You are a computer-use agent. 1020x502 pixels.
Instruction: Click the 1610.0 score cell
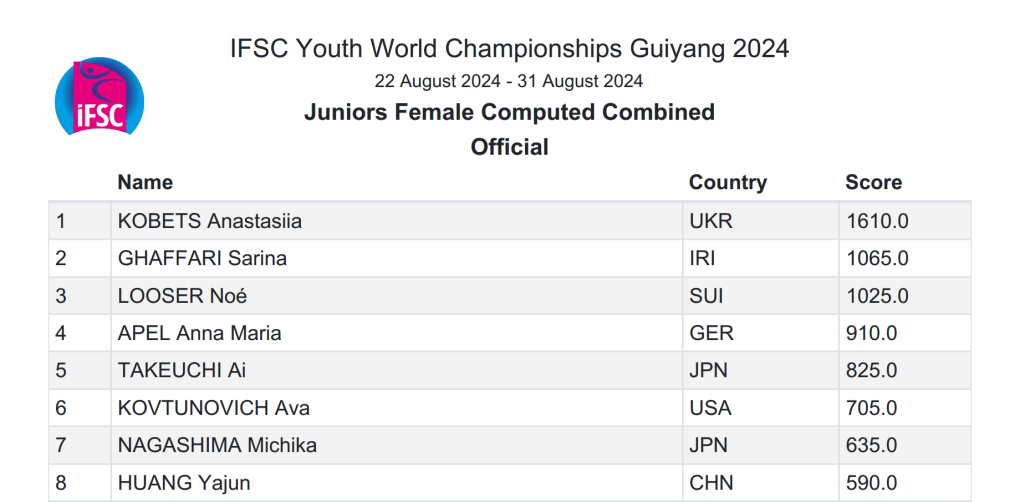pos(905,221)
